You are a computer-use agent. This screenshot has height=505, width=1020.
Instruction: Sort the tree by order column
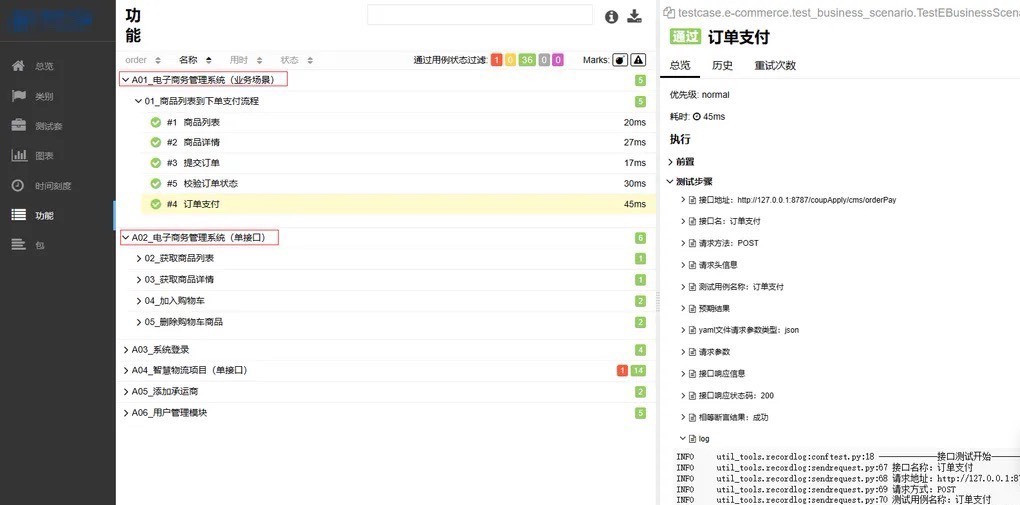142,60
